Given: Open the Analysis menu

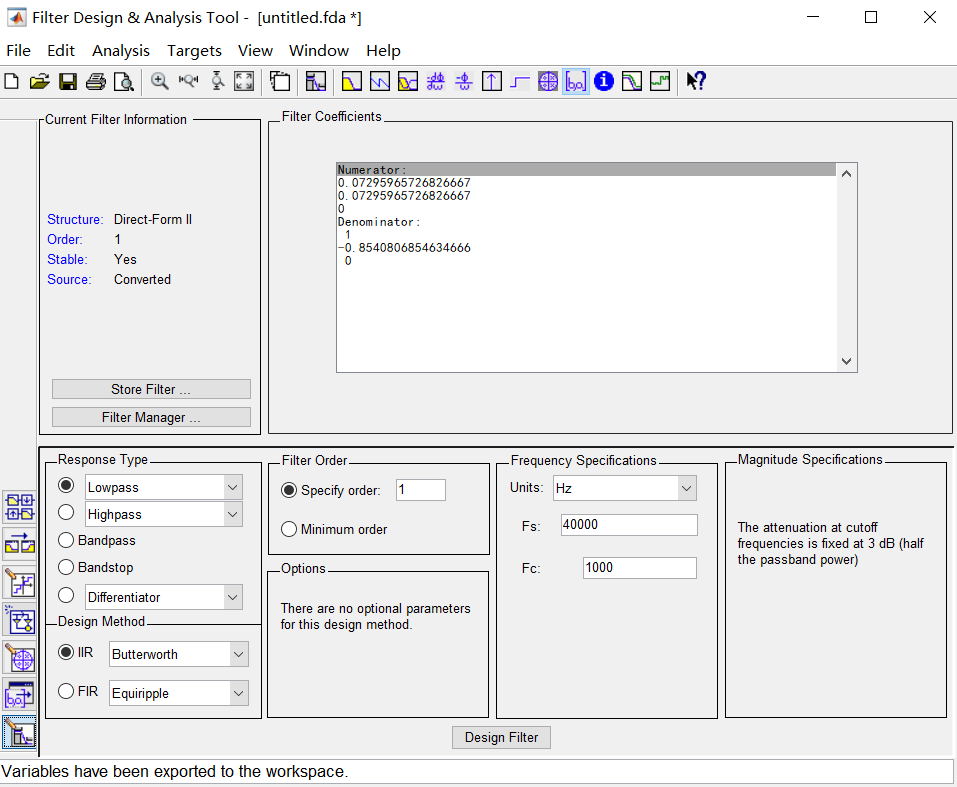Looking at the screenshot, I should tap(121, 51).
